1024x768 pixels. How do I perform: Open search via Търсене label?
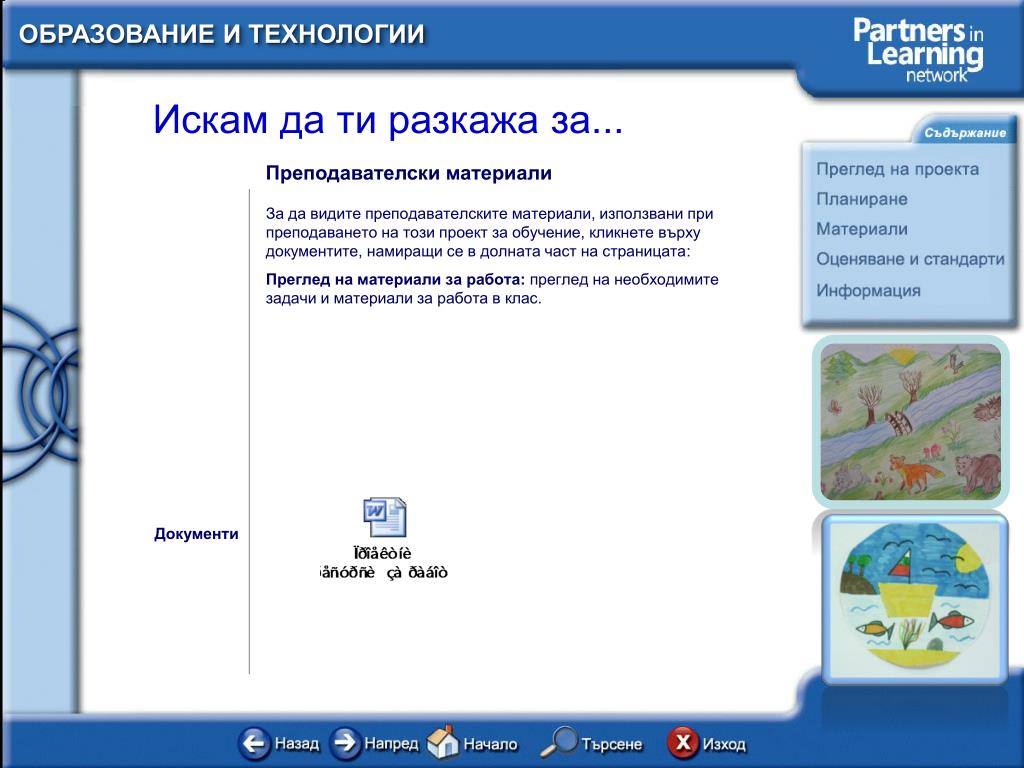pos(612,744)
